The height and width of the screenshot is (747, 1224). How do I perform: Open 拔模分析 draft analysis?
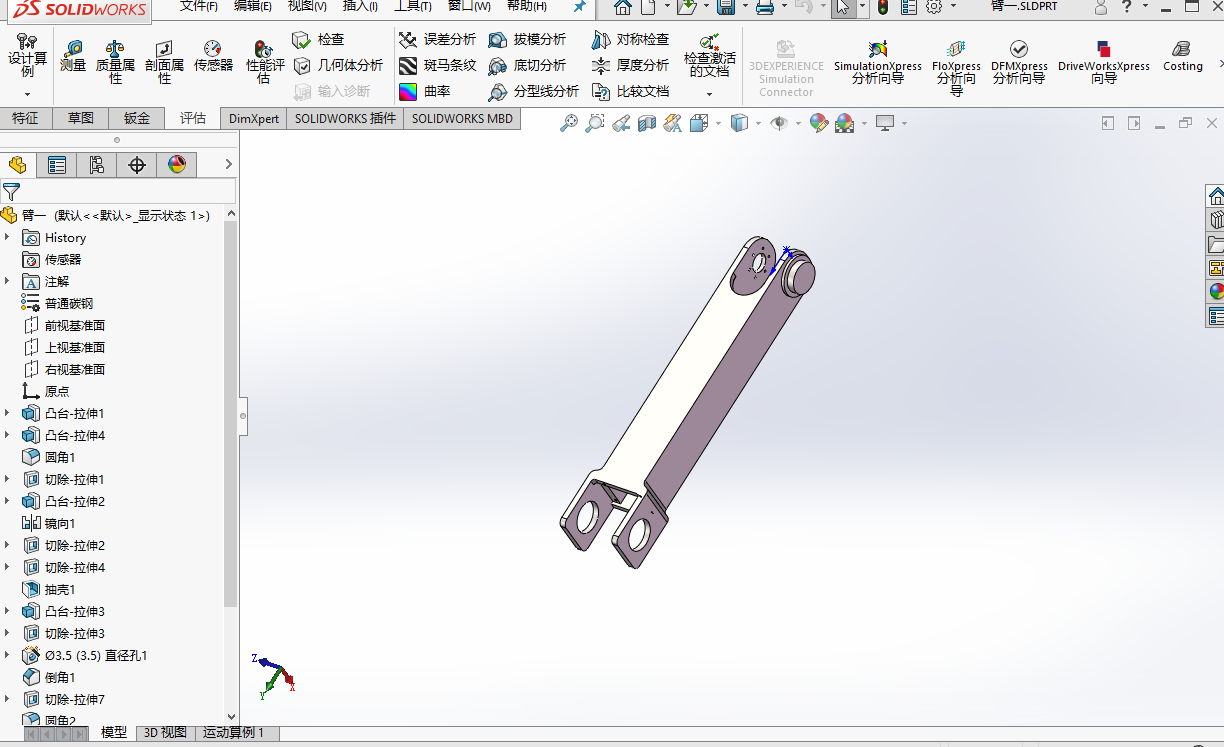click(527, 40)
